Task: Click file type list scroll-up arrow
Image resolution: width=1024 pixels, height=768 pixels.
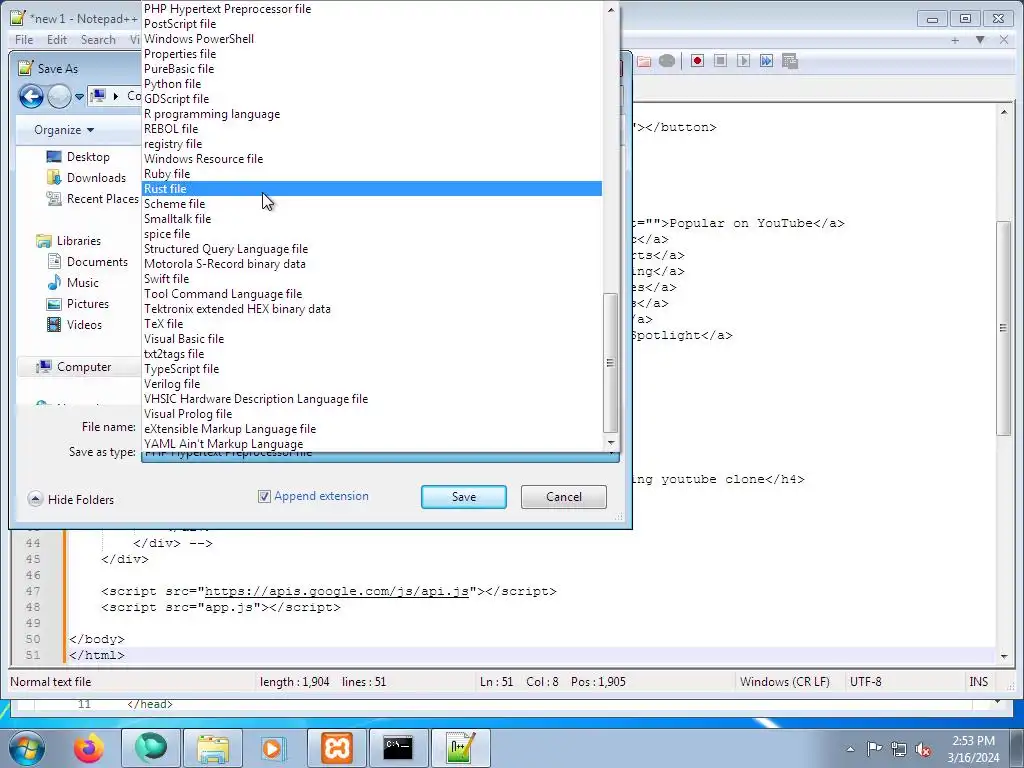Action: (x=611, y=10)
